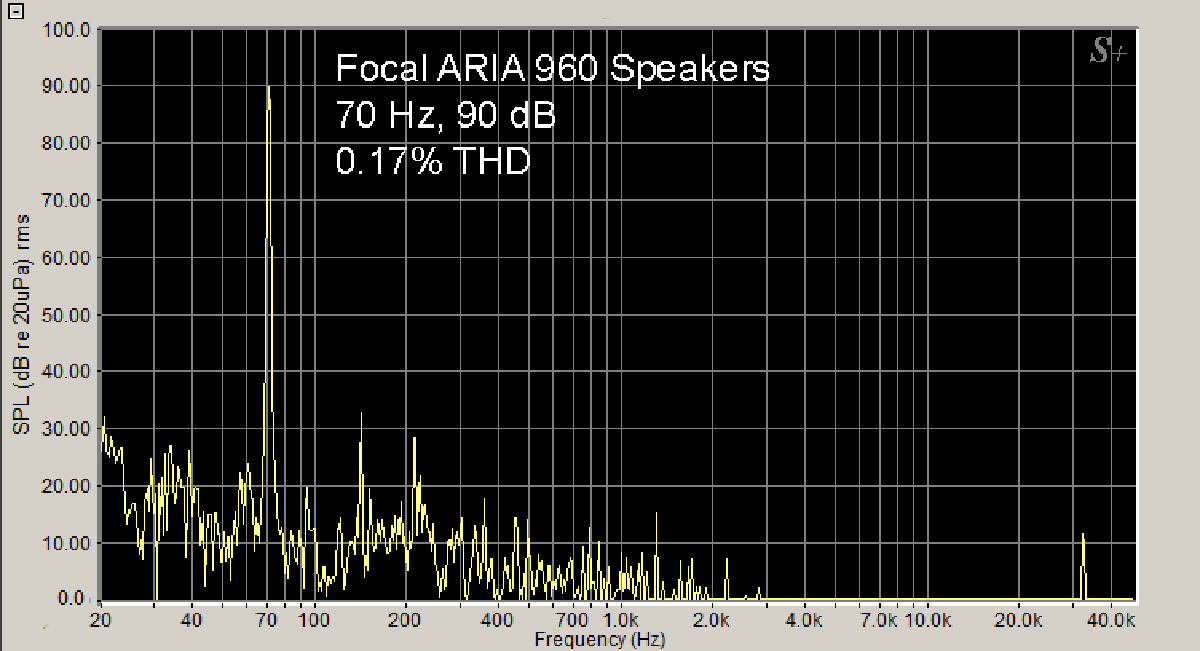This screenshot has height=651, width=1200.
Task: Click the 20 label on the frequency axis
Action: (x=98, y=620)
